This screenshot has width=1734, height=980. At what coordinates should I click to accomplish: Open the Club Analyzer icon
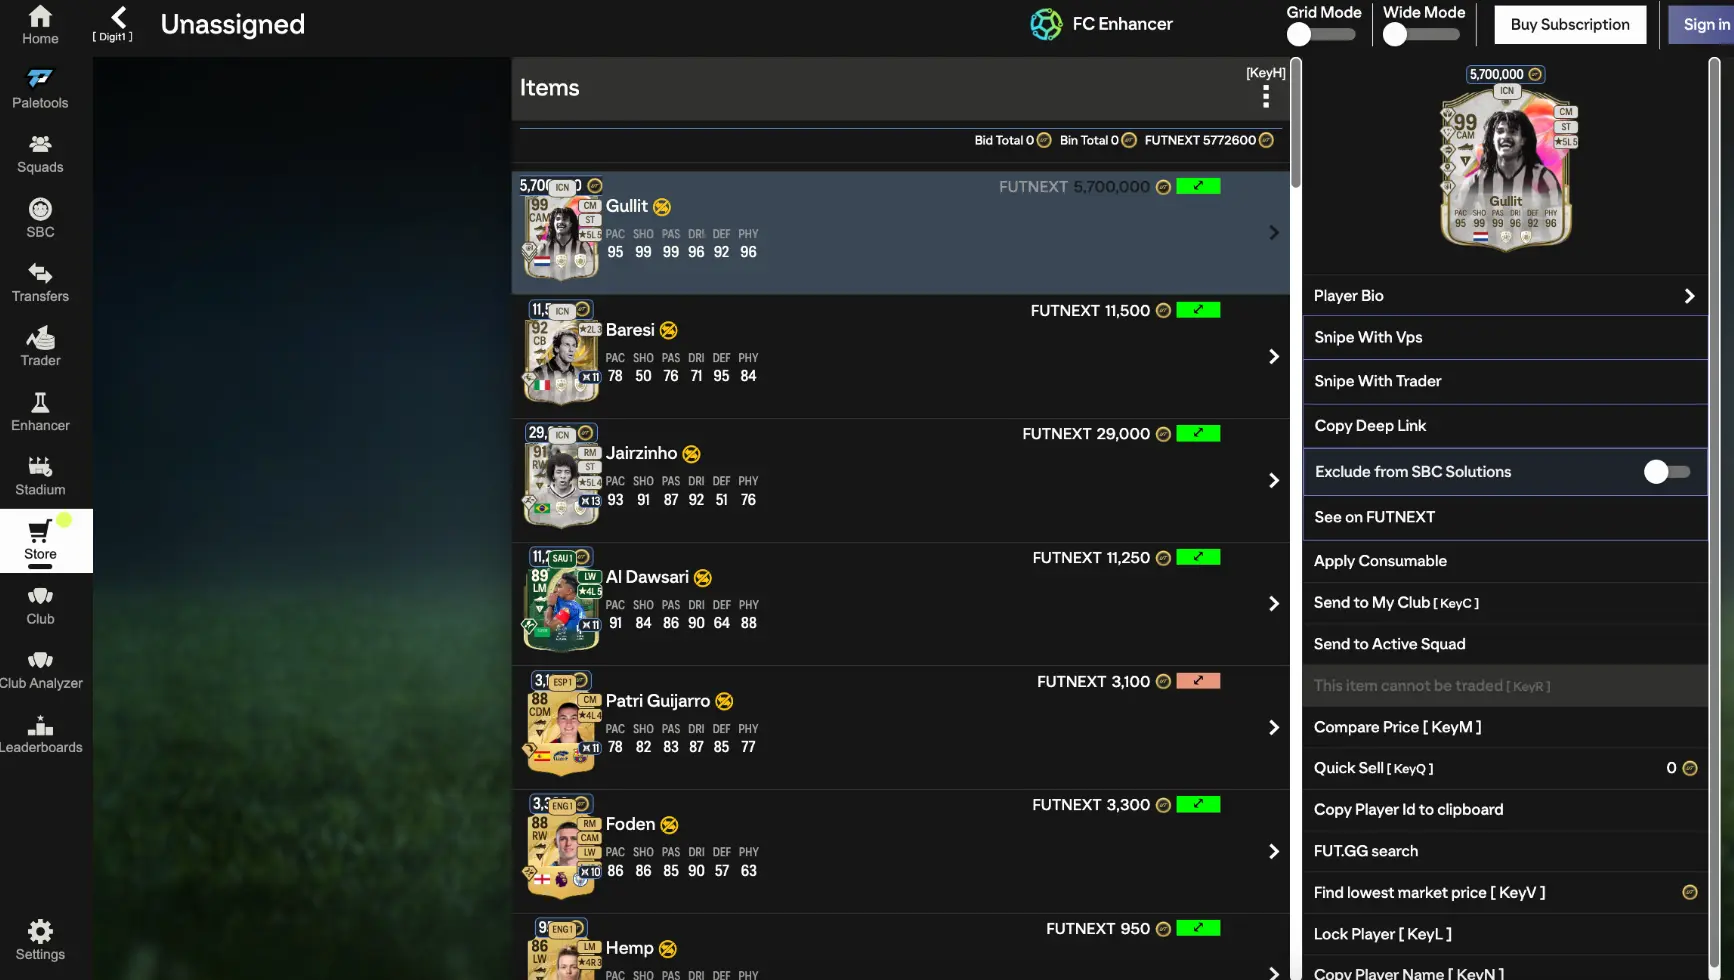(40, 660)
